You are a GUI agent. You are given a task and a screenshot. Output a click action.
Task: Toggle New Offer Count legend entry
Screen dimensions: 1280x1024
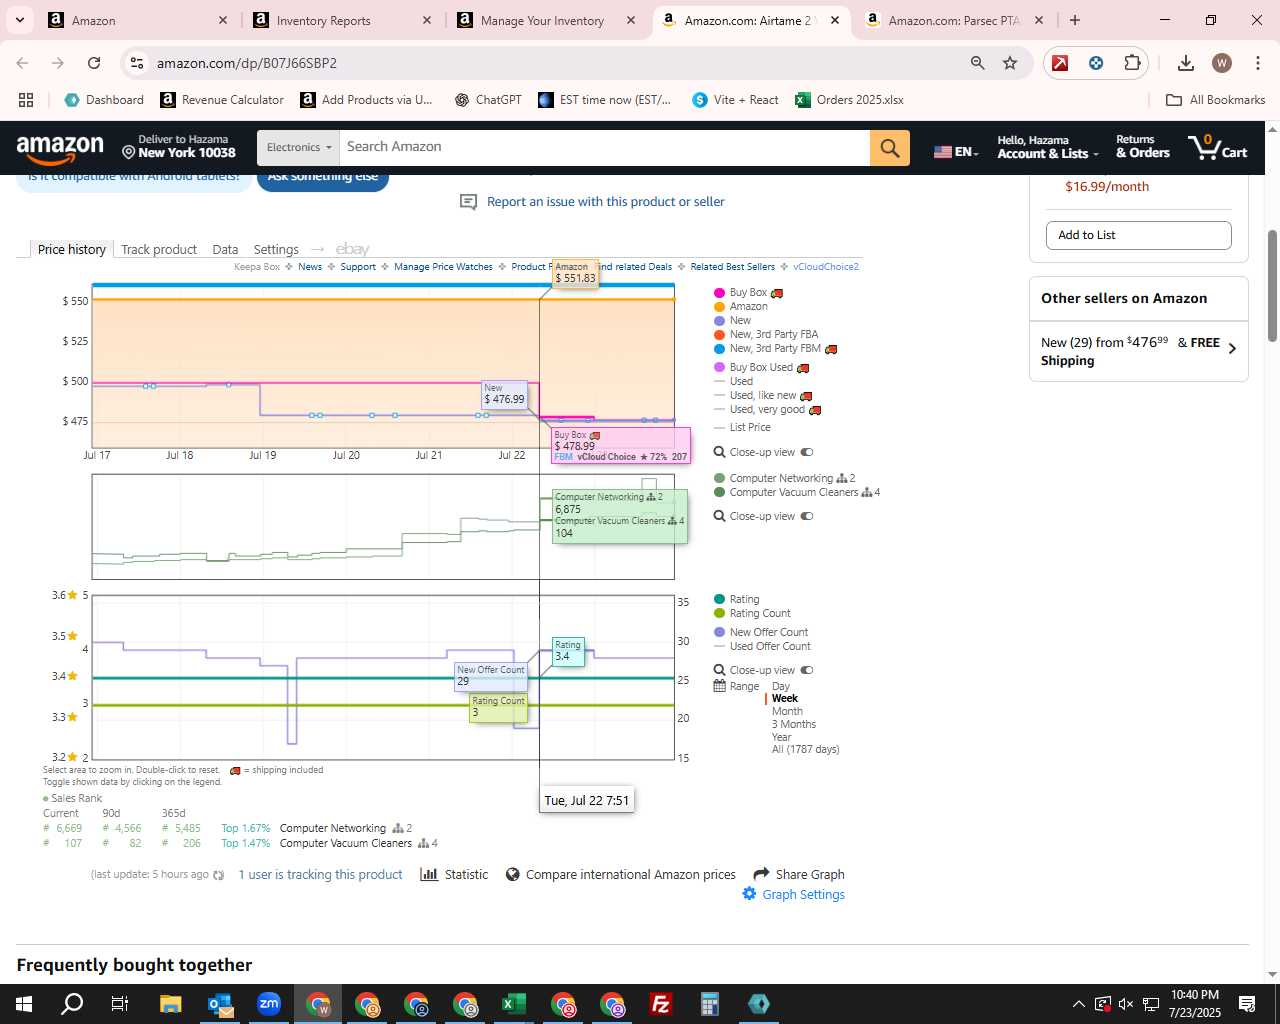coord(761,633)
